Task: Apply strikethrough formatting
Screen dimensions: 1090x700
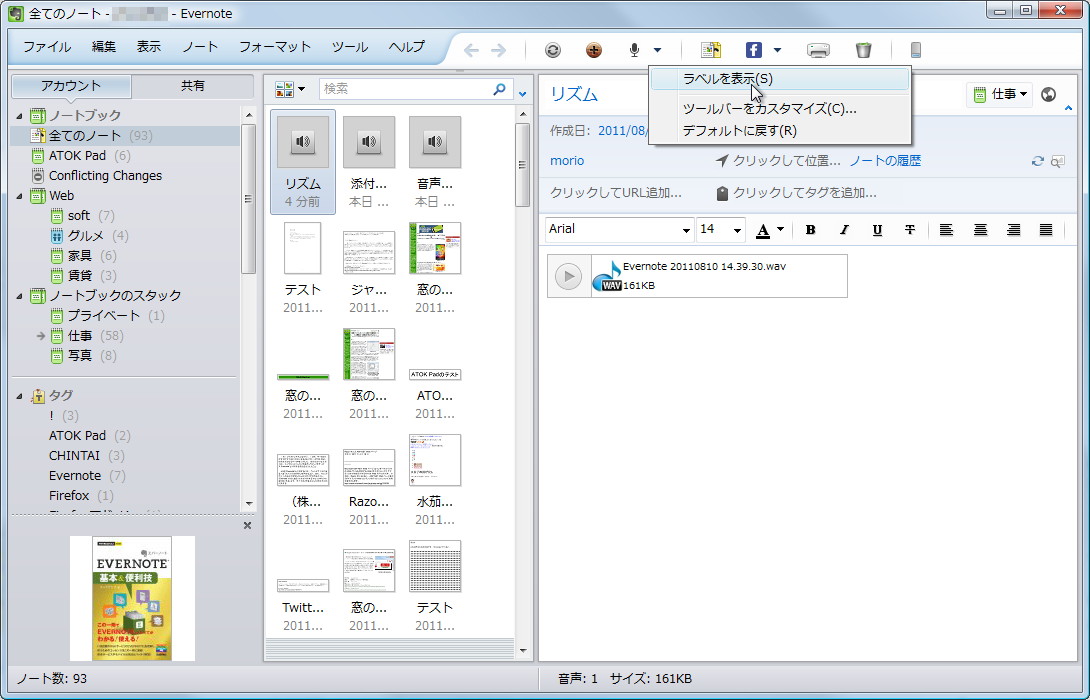Action: pos(910,230)
